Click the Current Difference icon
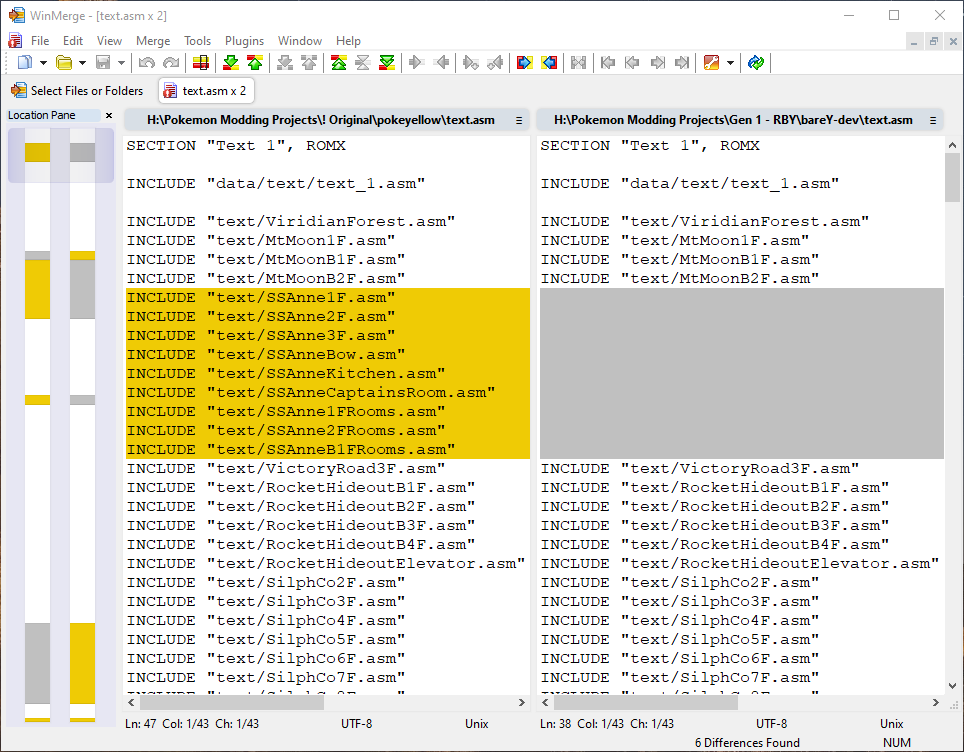 point(363,62)
